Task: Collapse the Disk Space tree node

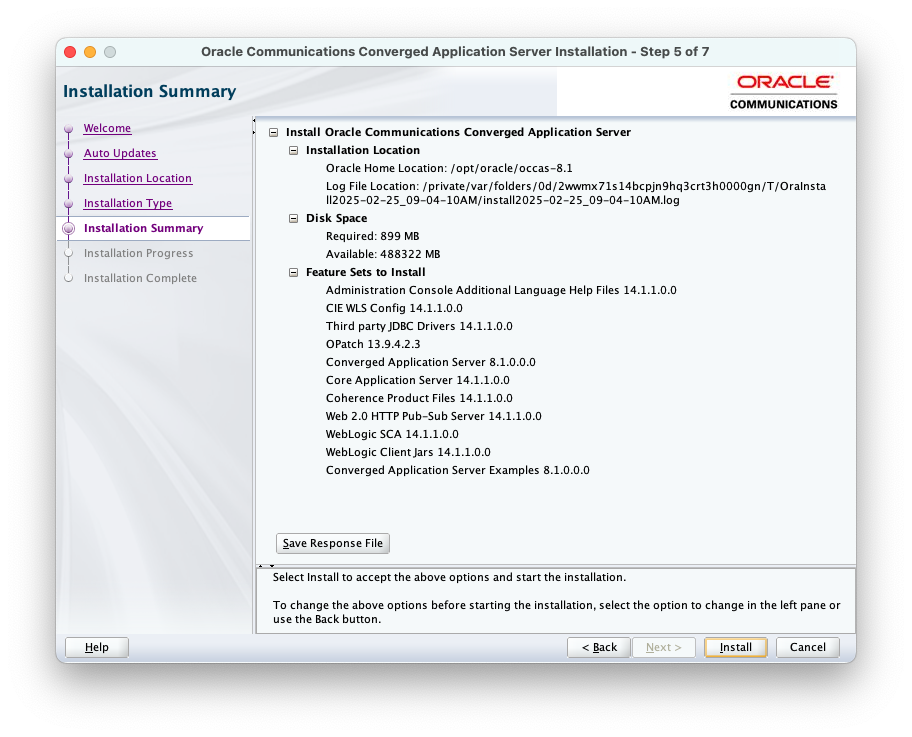Action: click(294, 219)
